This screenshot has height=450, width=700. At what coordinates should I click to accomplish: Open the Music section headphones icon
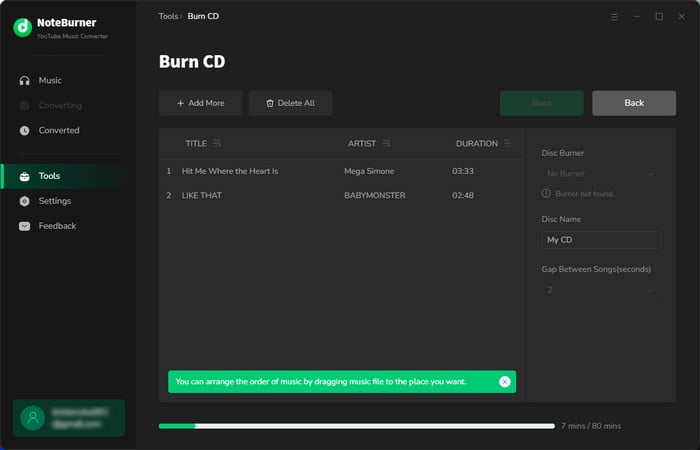pyautogui.click(x=25, y=80)
